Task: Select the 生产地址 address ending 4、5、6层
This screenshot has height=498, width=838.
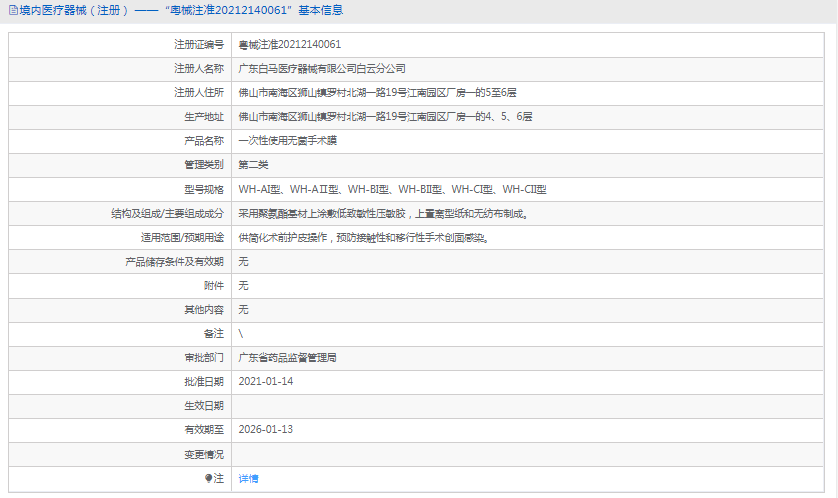Action: 385,116
